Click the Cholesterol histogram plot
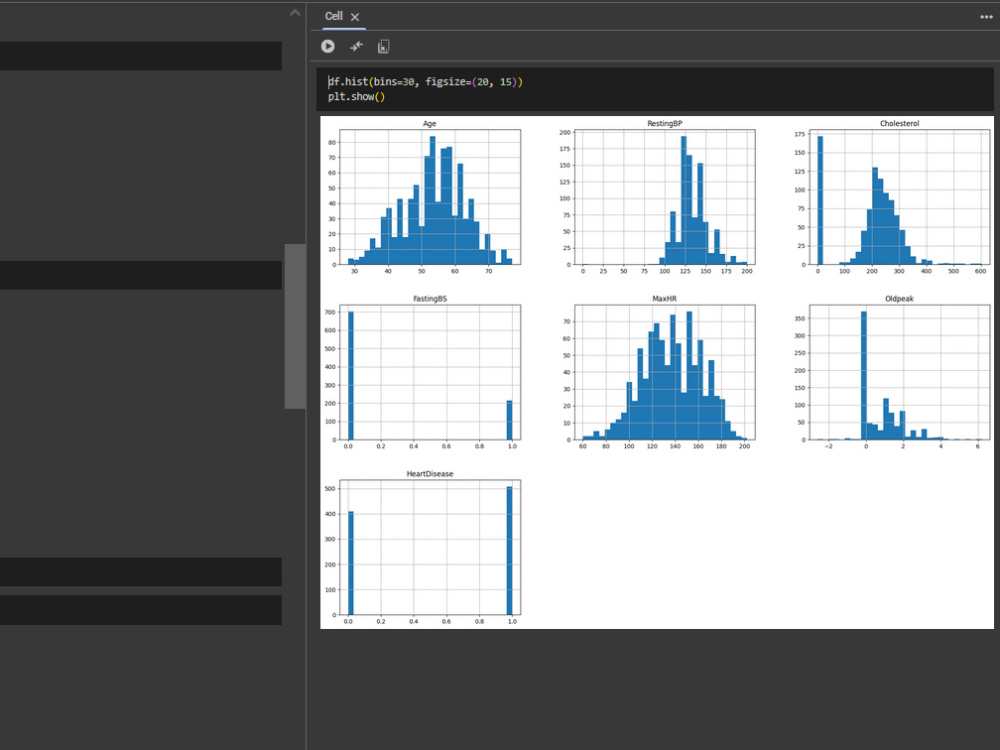 (x=899, y=196)
